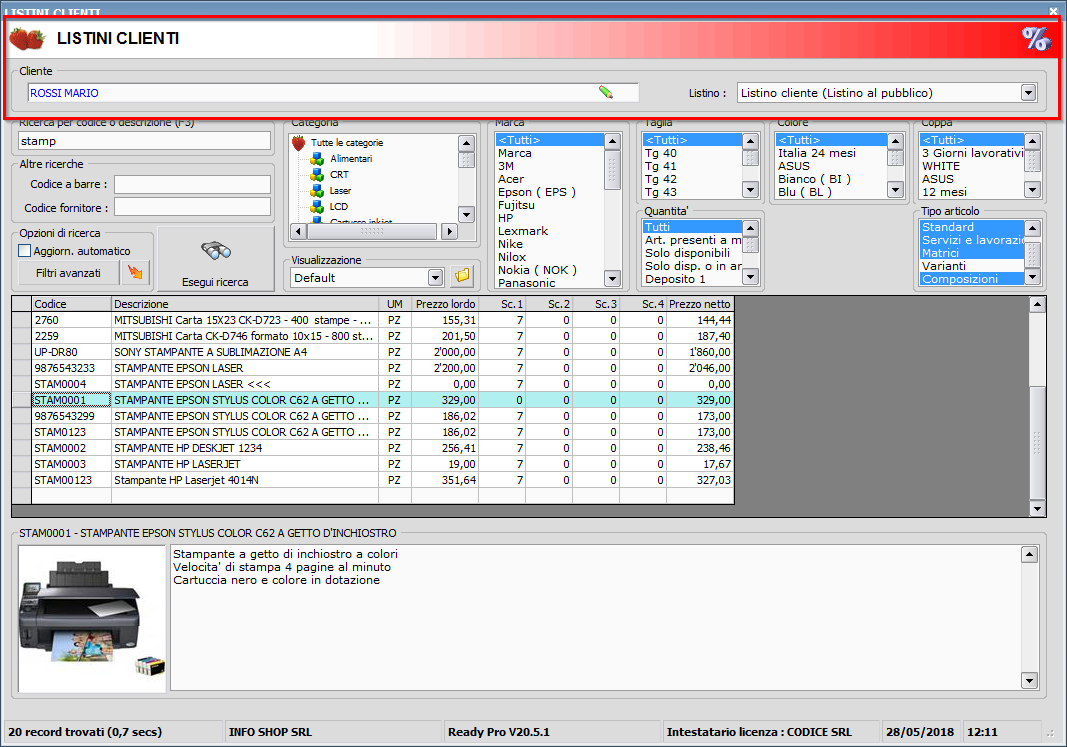Click the Alimentari category cubes icon
This screenshot has height=747, width=1067.
(x=317, y=159)
